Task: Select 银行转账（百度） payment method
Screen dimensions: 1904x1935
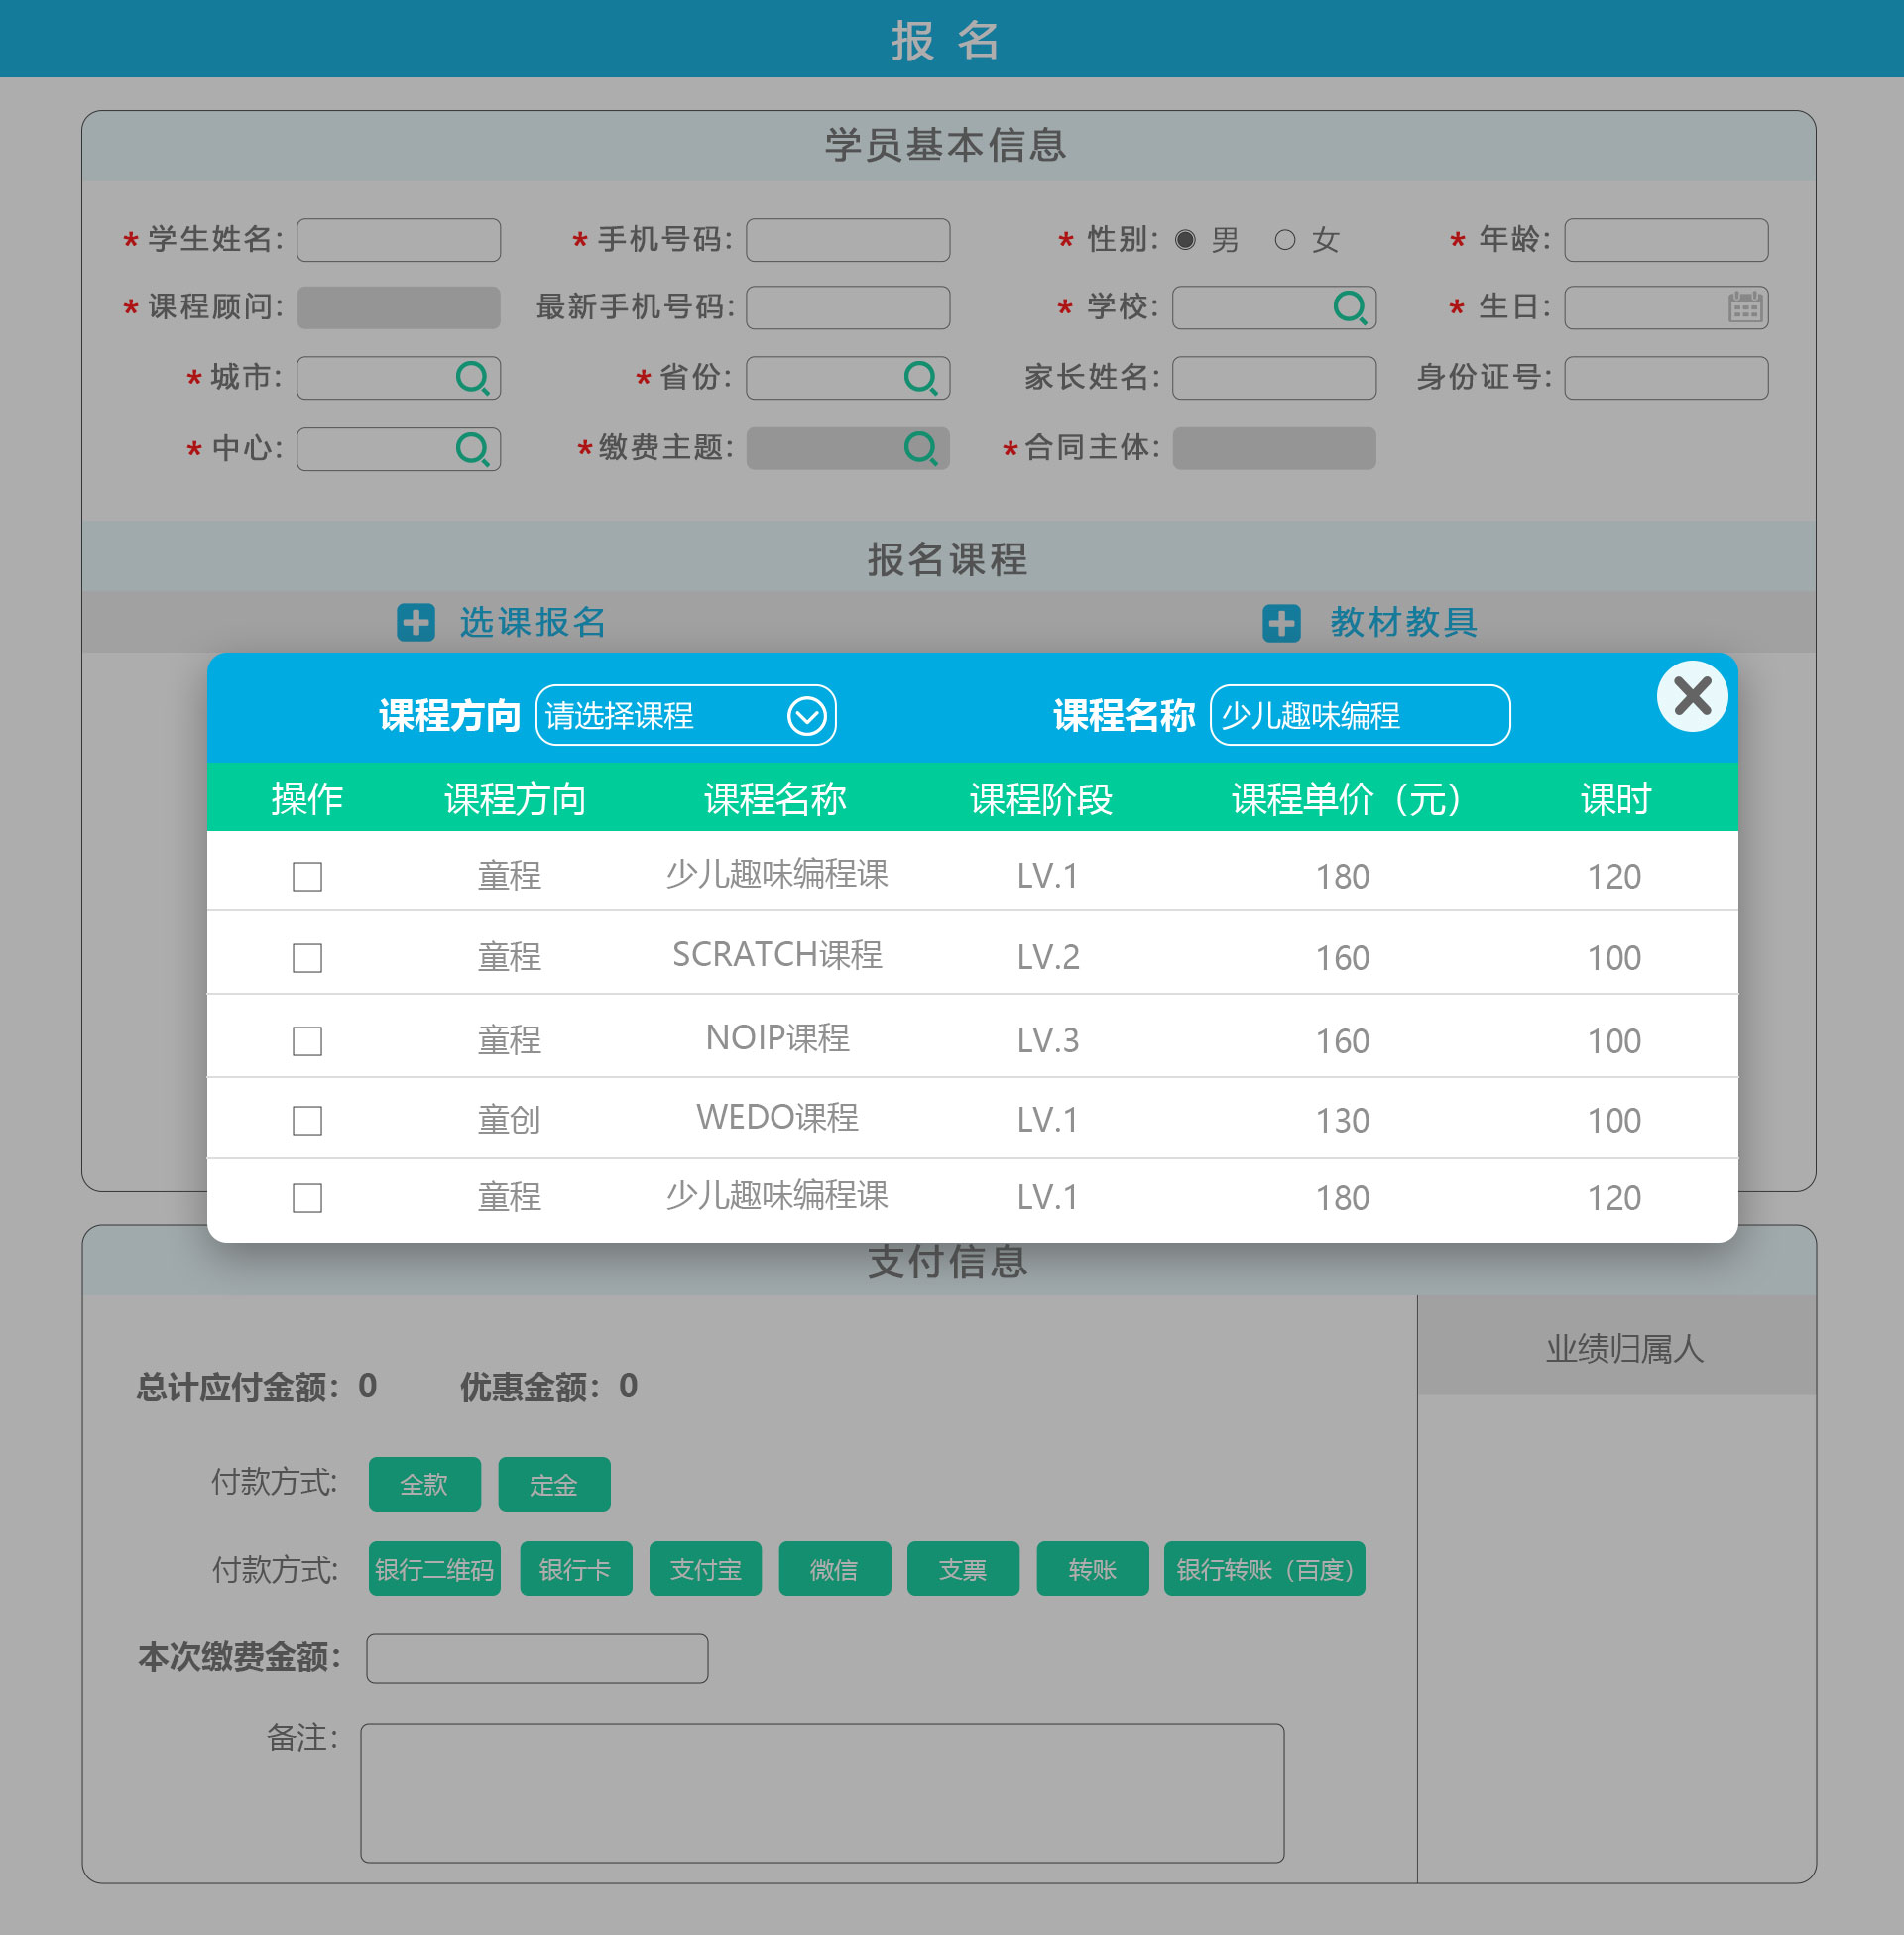Action: (x=1264, y=1569)
